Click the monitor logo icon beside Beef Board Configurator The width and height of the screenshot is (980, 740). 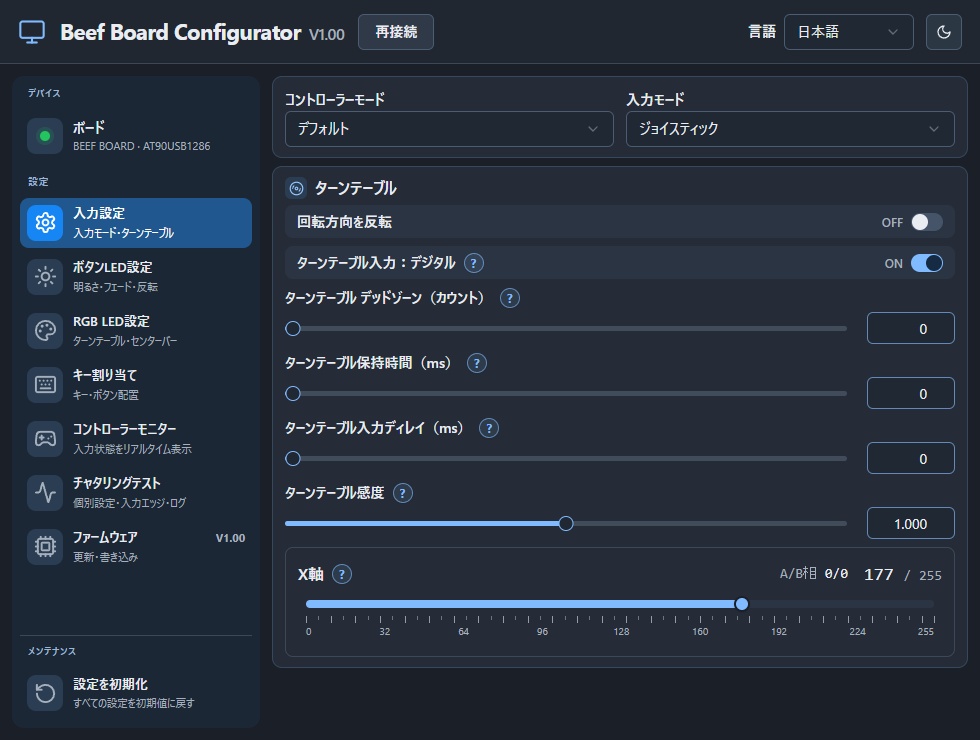point(32,32)
